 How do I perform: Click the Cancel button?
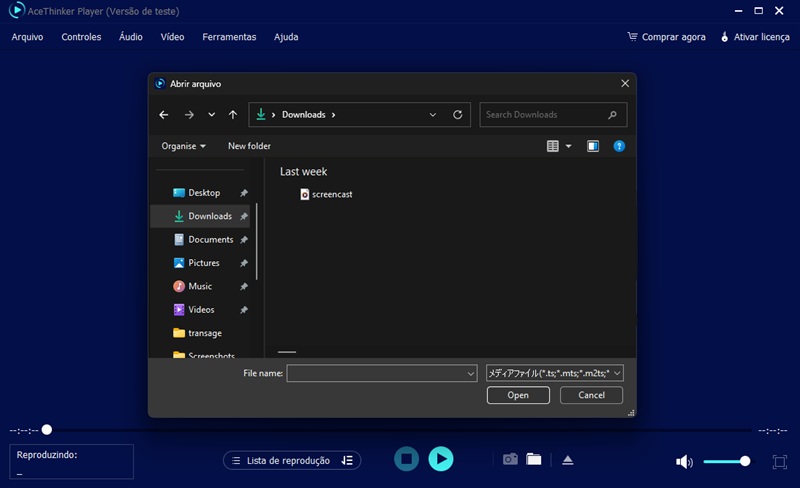click(591, 395)
